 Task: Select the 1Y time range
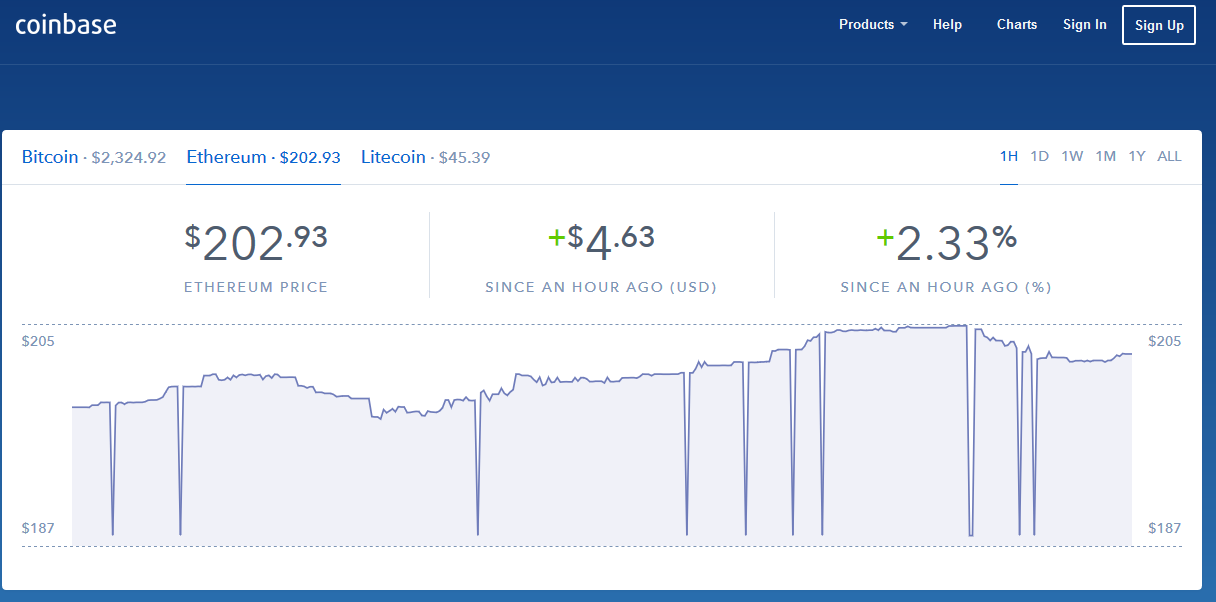pyautogui.click(x=1137, y=156)
